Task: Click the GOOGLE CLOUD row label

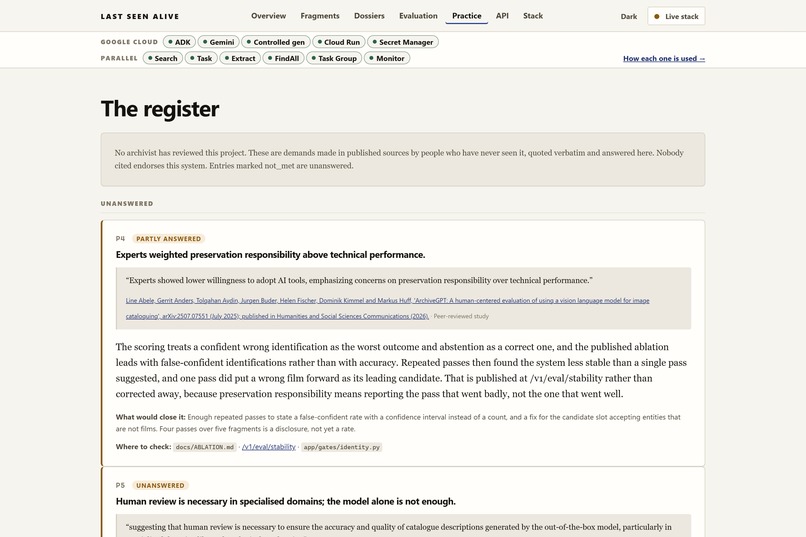Action: pos(129,42)
